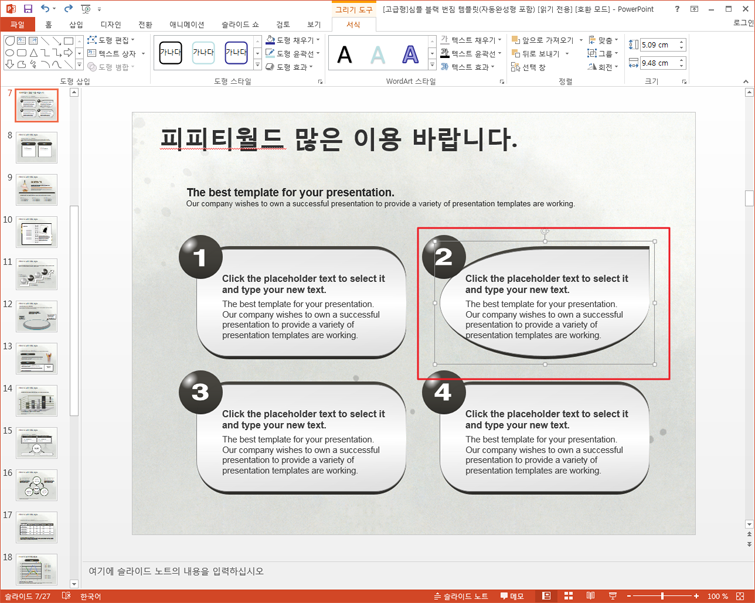Open 도형 편집 dropdown
Viewport: 755px width, 603px height.
coord(111,40)
